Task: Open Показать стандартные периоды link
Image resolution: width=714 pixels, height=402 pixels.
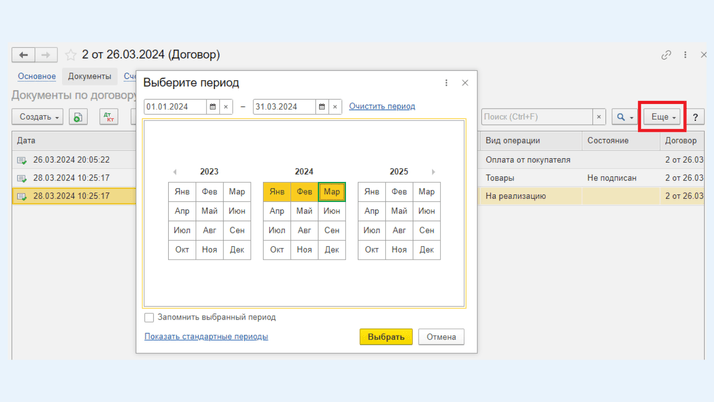Action: click(206, 337)
